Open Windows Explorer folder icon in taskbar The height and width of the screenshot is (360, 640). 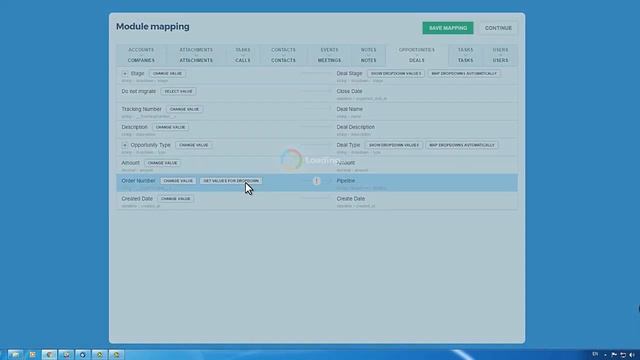click(15, 355)
